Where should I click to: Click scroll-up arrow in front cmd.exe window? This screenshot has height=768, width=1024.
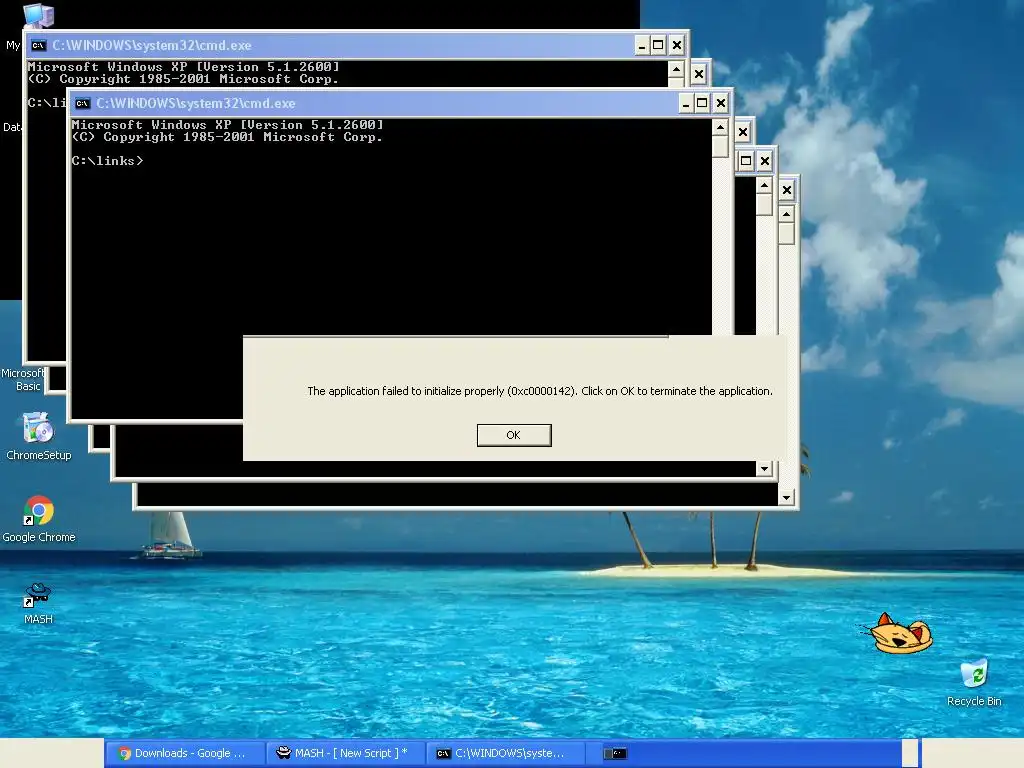coord(720,127)
